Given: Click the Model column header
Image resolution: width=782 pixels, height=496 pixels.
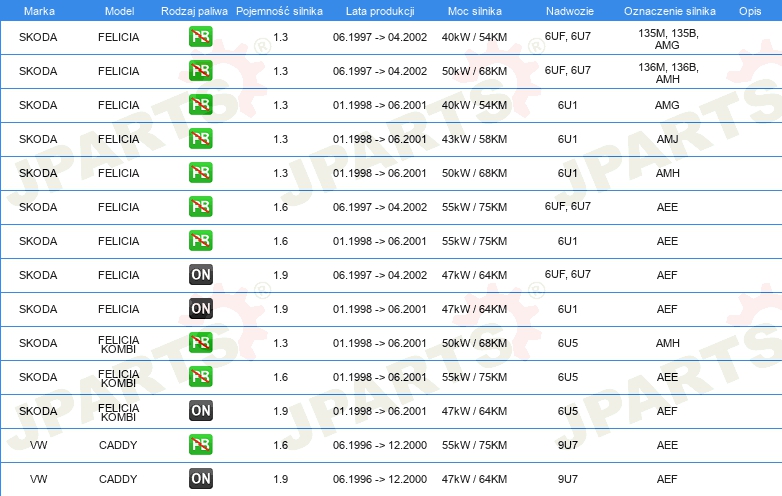Looking at the screenshot, I should pos(119,11).
